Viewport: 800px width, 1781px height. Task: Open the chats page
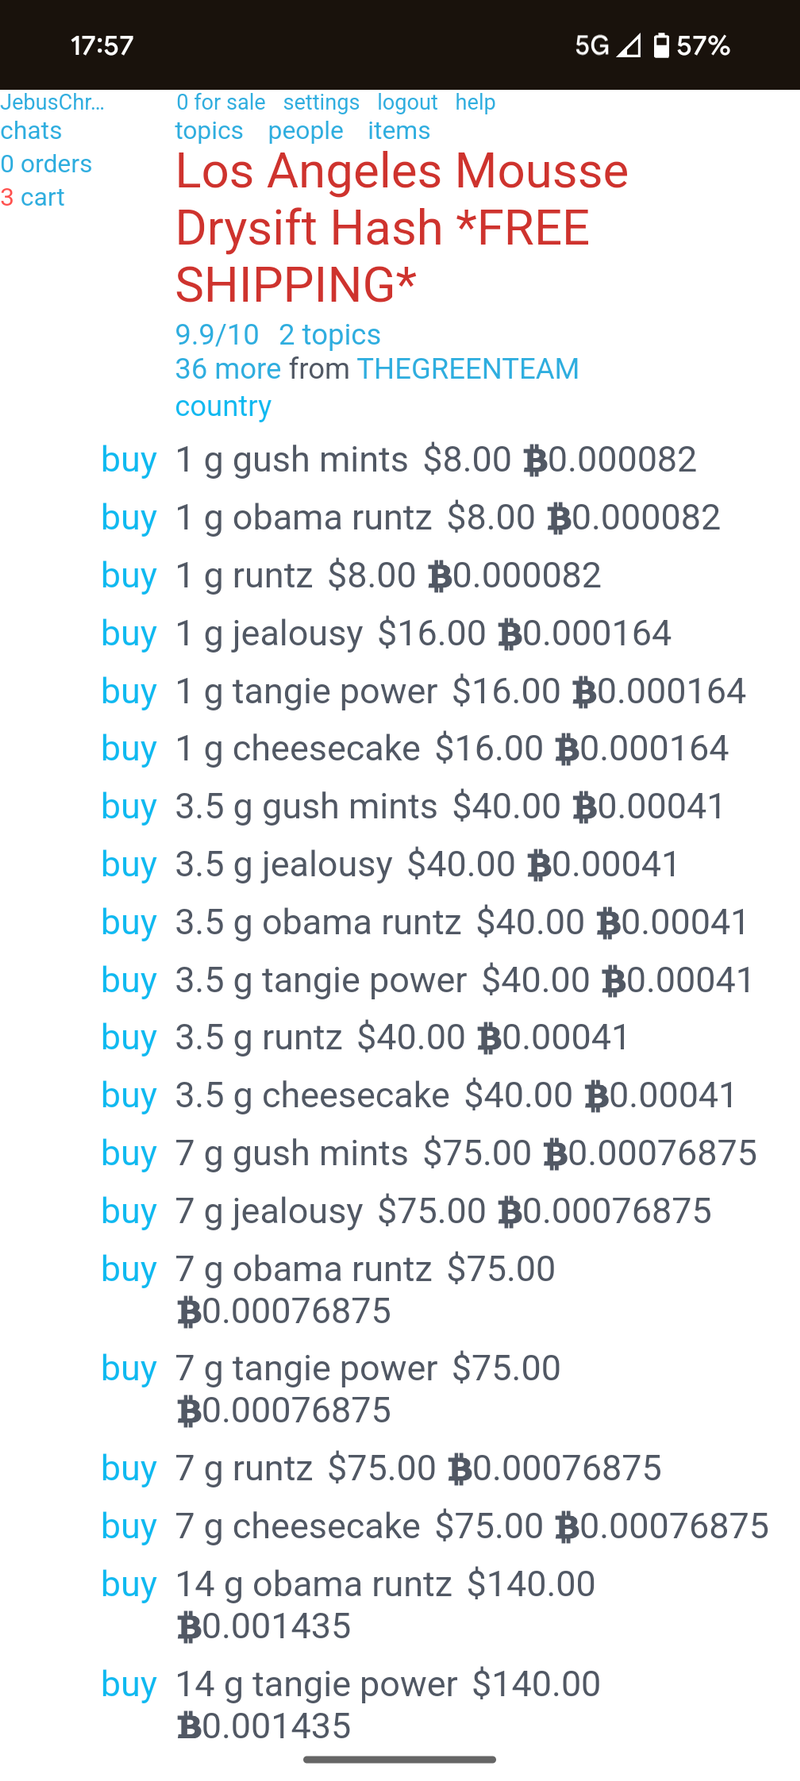click(31, 131)
